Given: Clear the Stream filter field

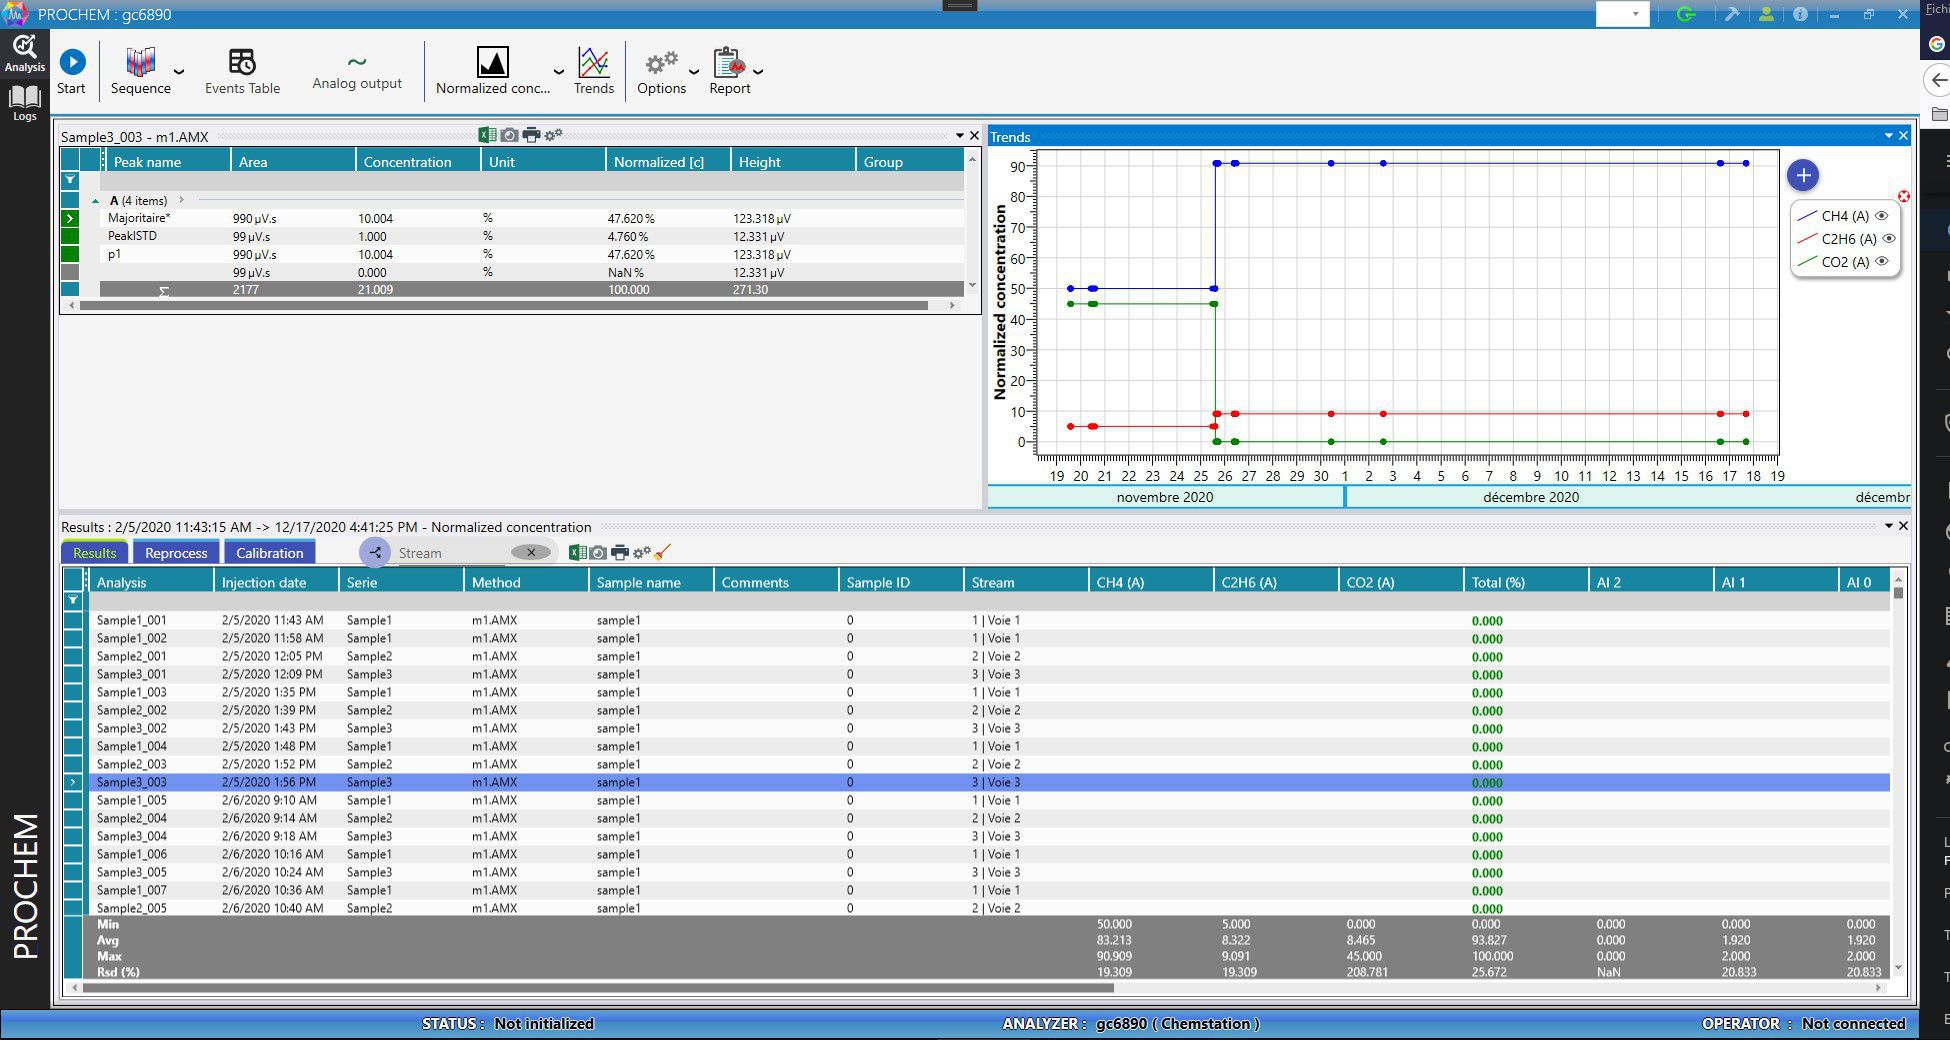Looking at the screenshot, I should (x=531, y=552).
